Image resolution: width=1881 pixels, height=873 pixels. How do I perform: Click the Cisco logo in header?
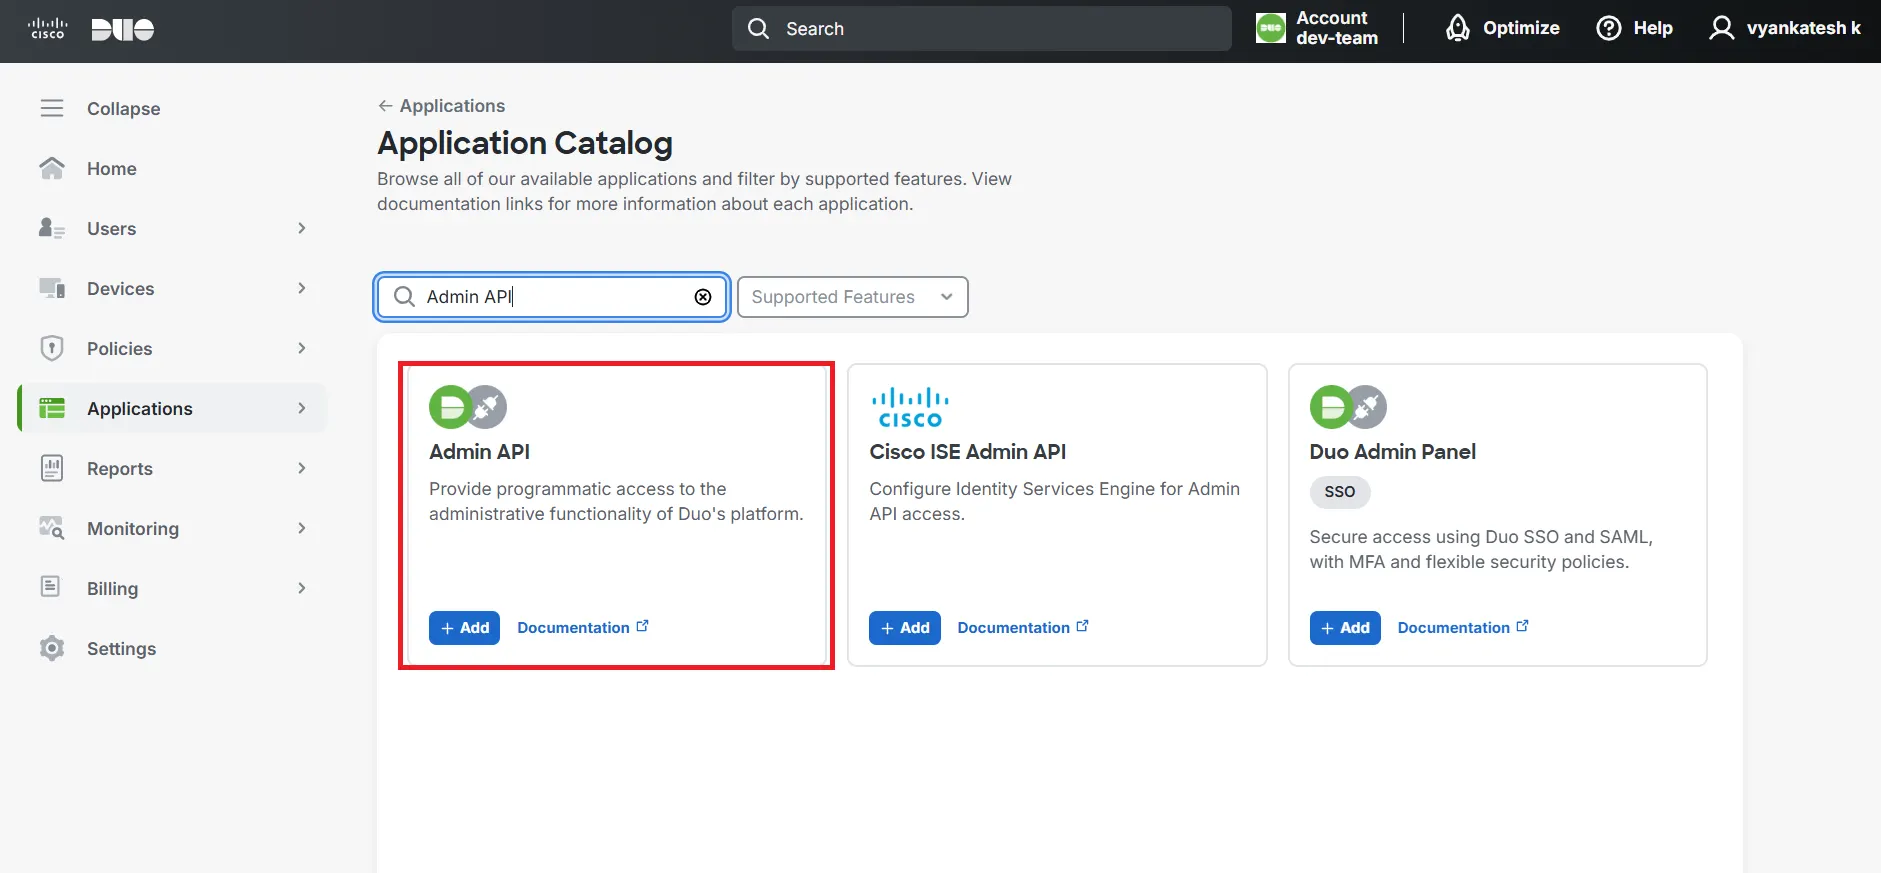point(47,29)
